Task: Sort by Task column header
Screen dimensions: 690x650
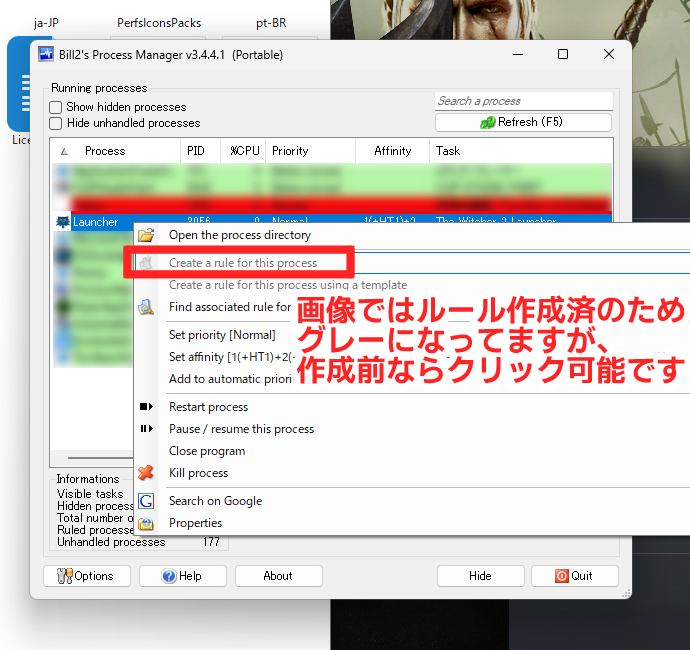Action: pos(521,151)
